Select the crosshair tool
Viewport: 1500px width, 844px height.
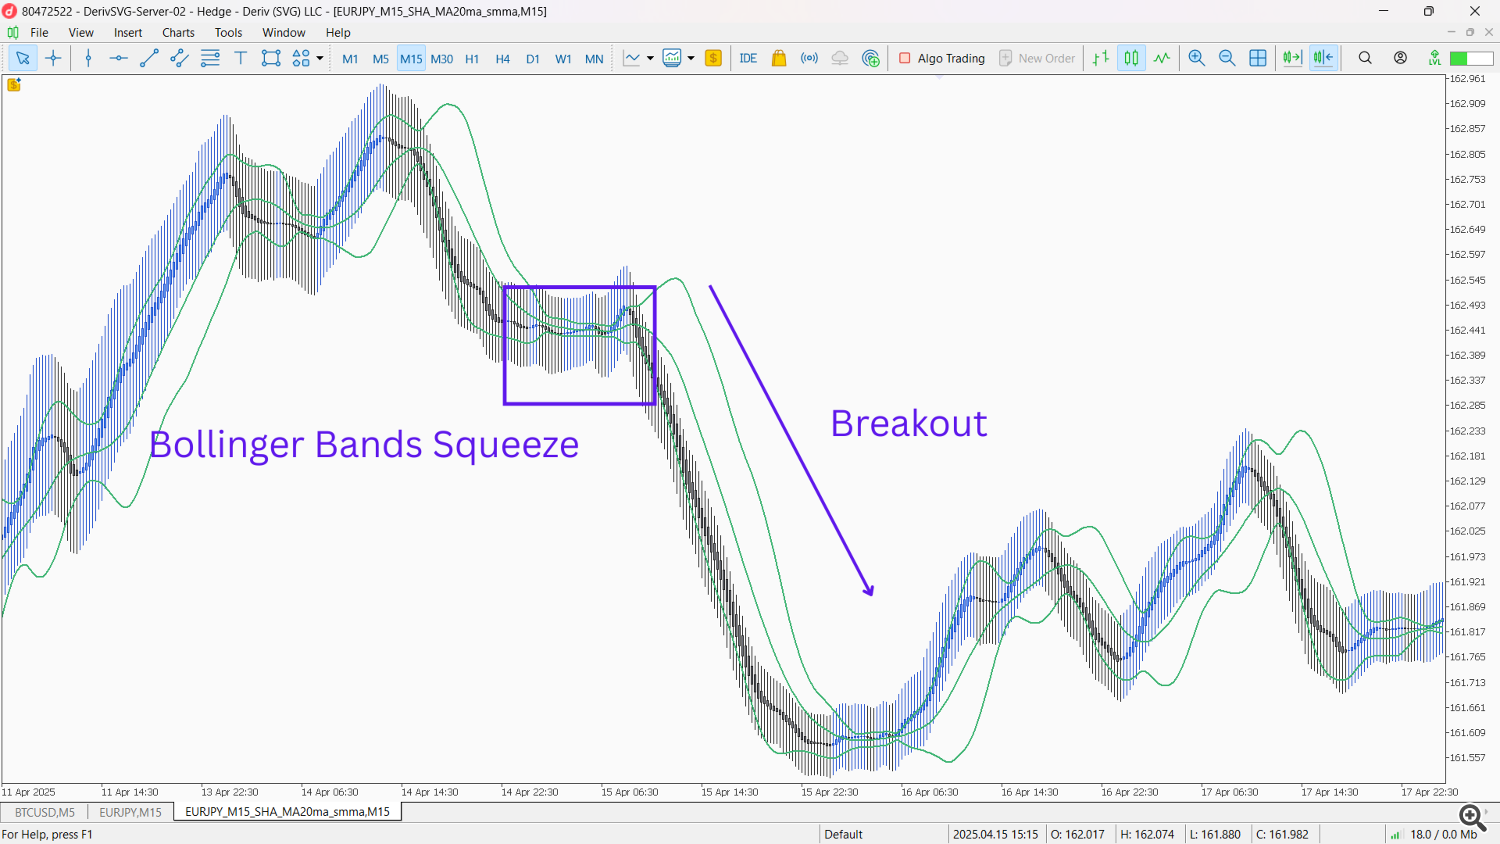[x=54, y=58]
